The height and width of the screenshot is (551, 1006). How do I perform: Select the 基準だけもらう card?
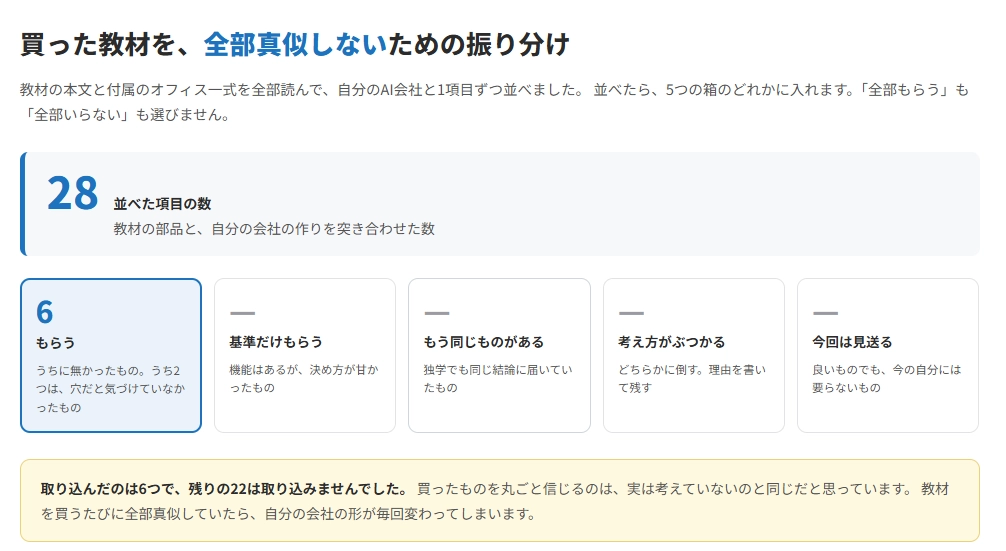[x=305, y=355]
